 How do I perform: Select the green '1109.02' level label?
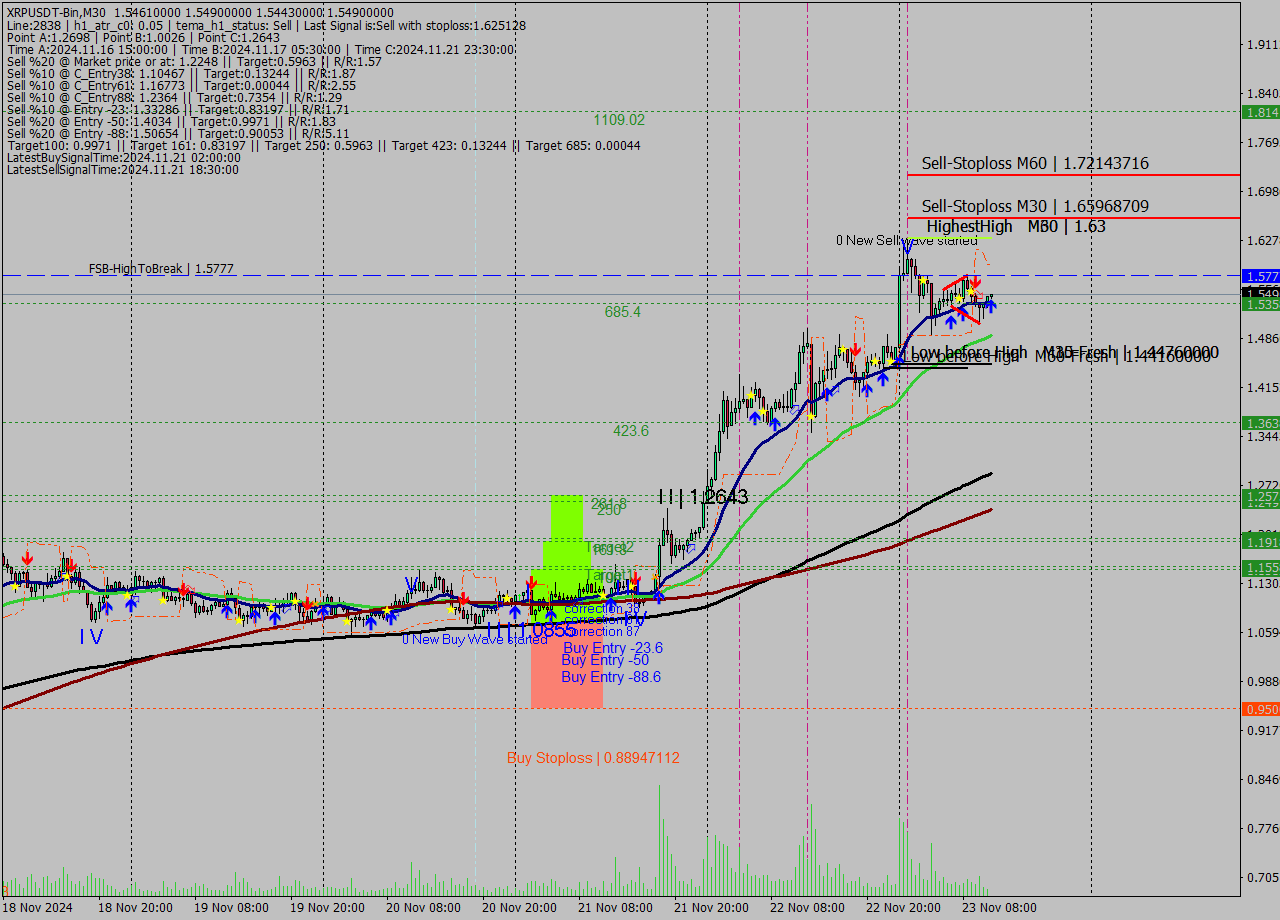pos(619,120)
